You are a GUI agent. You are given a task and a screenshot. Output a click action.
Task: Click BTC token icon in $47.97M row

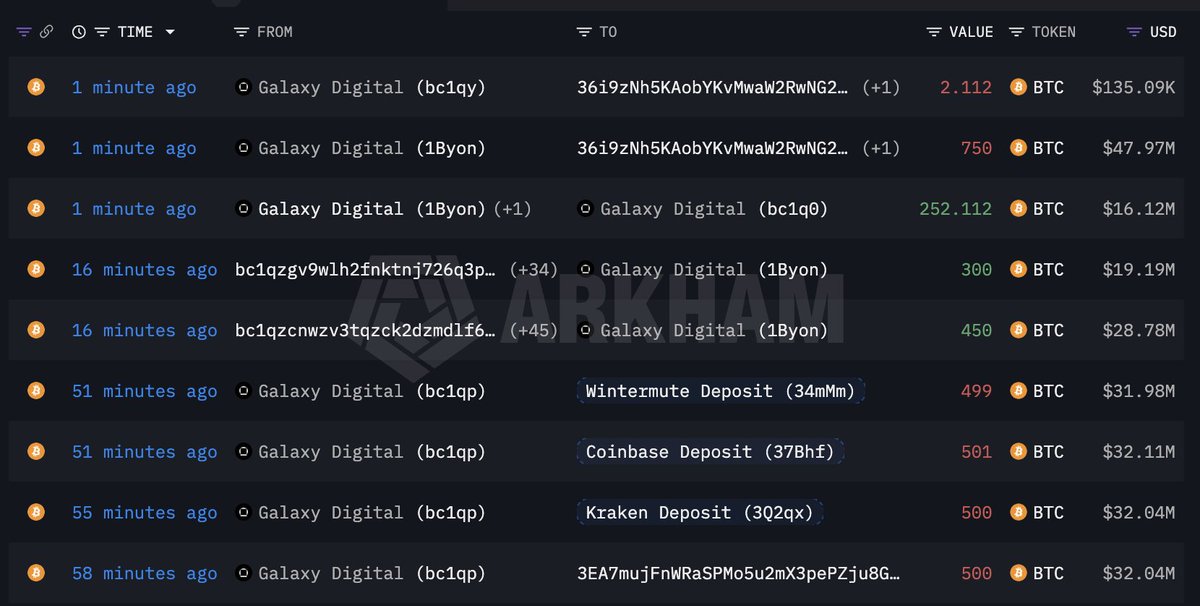point(1019,148)
